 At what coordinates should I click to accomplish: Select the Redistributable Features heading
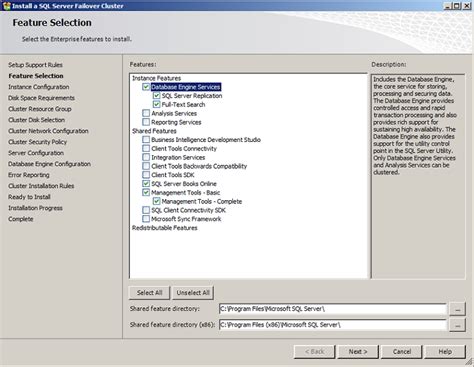point(165,228)
